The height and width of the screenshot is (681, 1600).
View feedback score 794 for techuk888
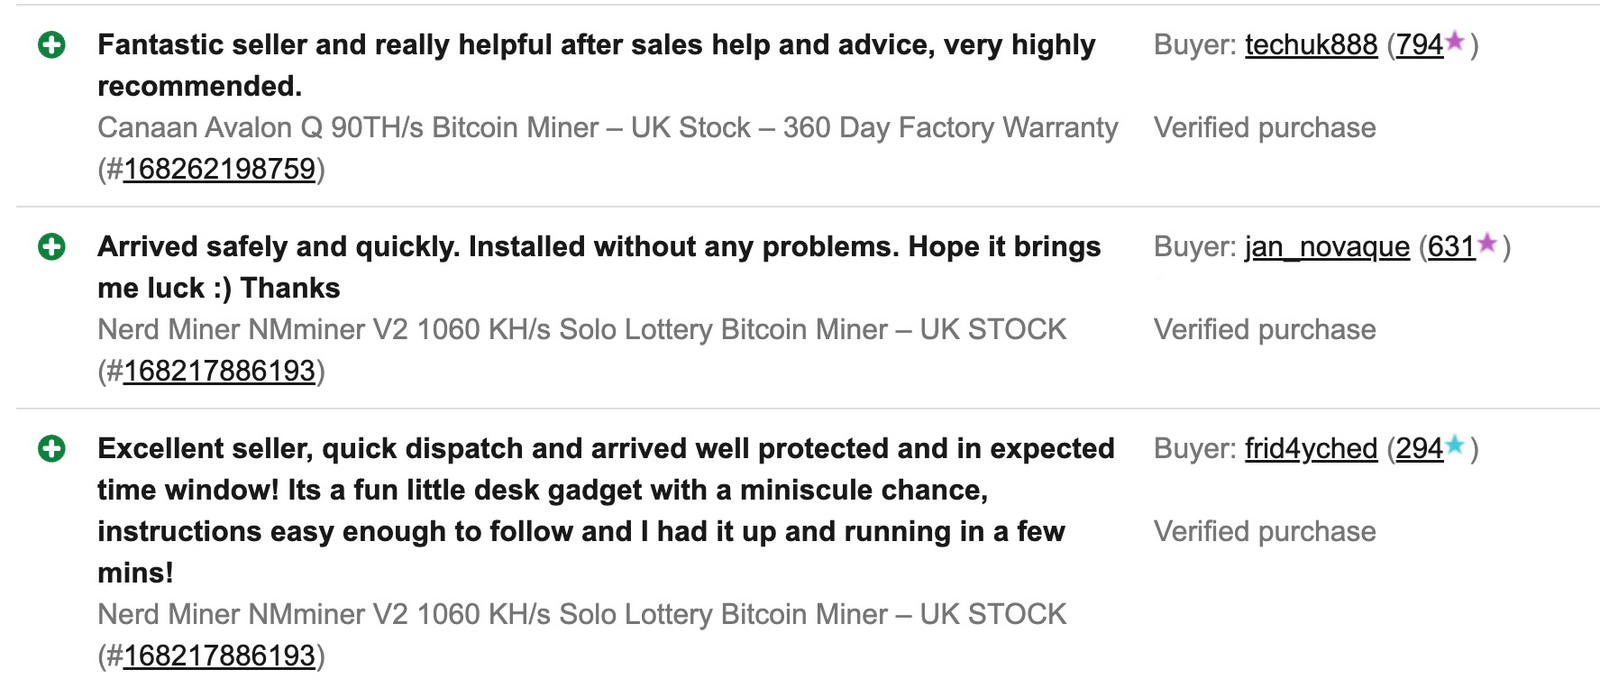(x=1419, y=44)
